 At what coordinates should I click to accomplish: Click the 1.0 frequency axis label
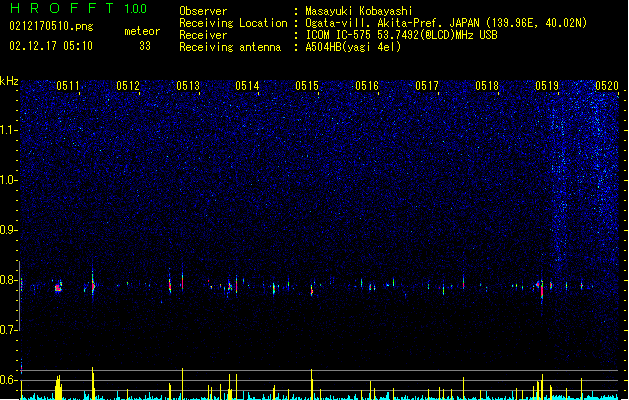coord(9,180)
